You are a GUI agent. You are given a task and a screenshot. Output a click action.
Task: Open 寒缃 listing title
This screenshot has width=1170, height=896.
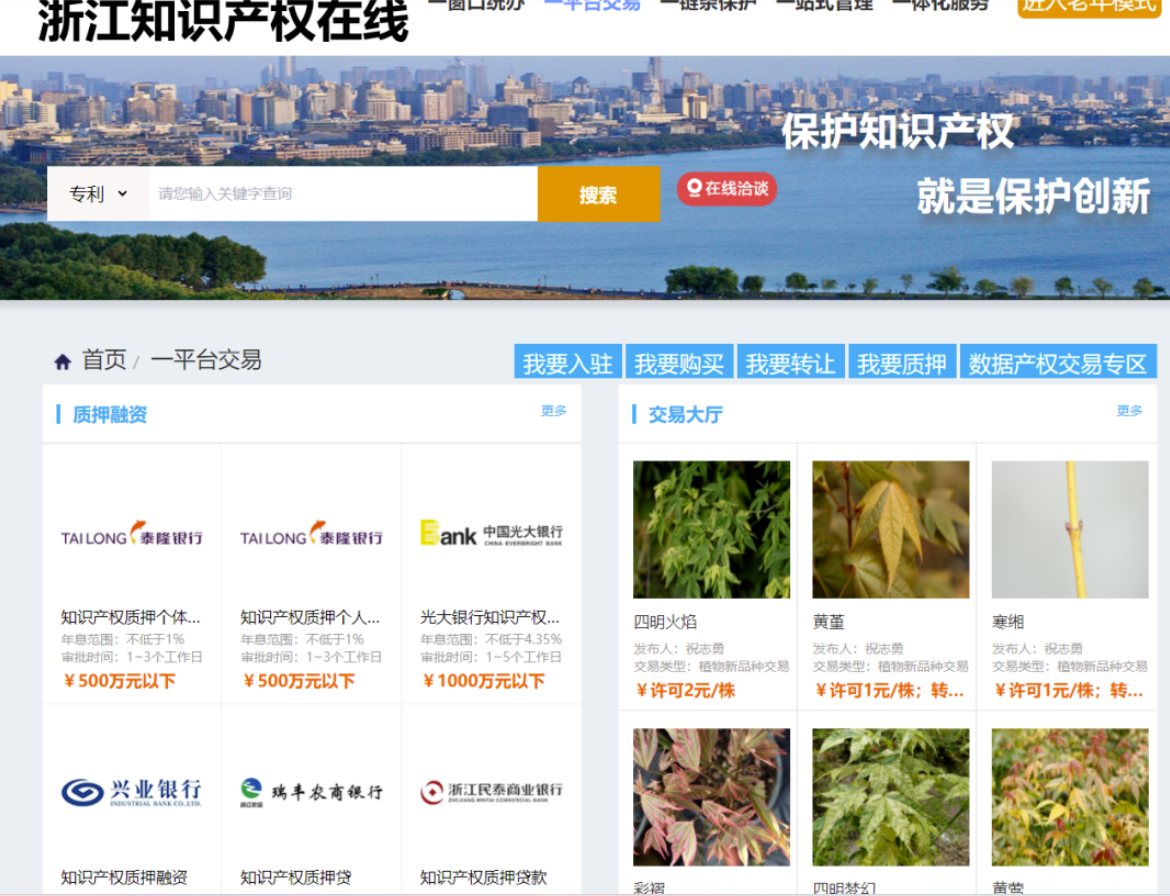pos(1007,621)
